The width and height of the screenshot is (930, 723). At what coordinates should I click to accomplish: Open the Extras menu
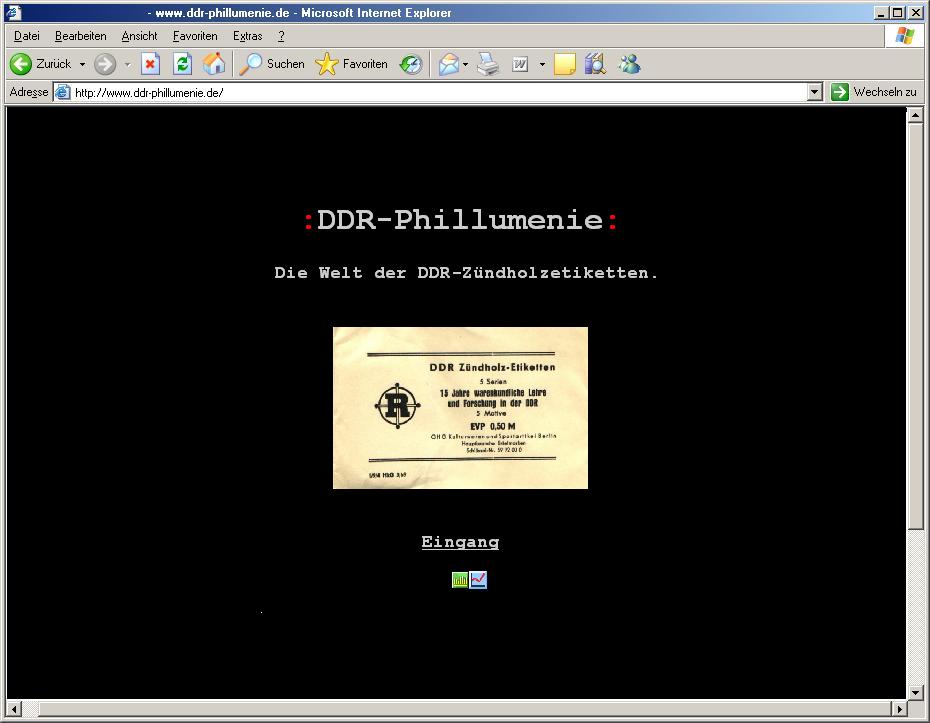point(247,36)
